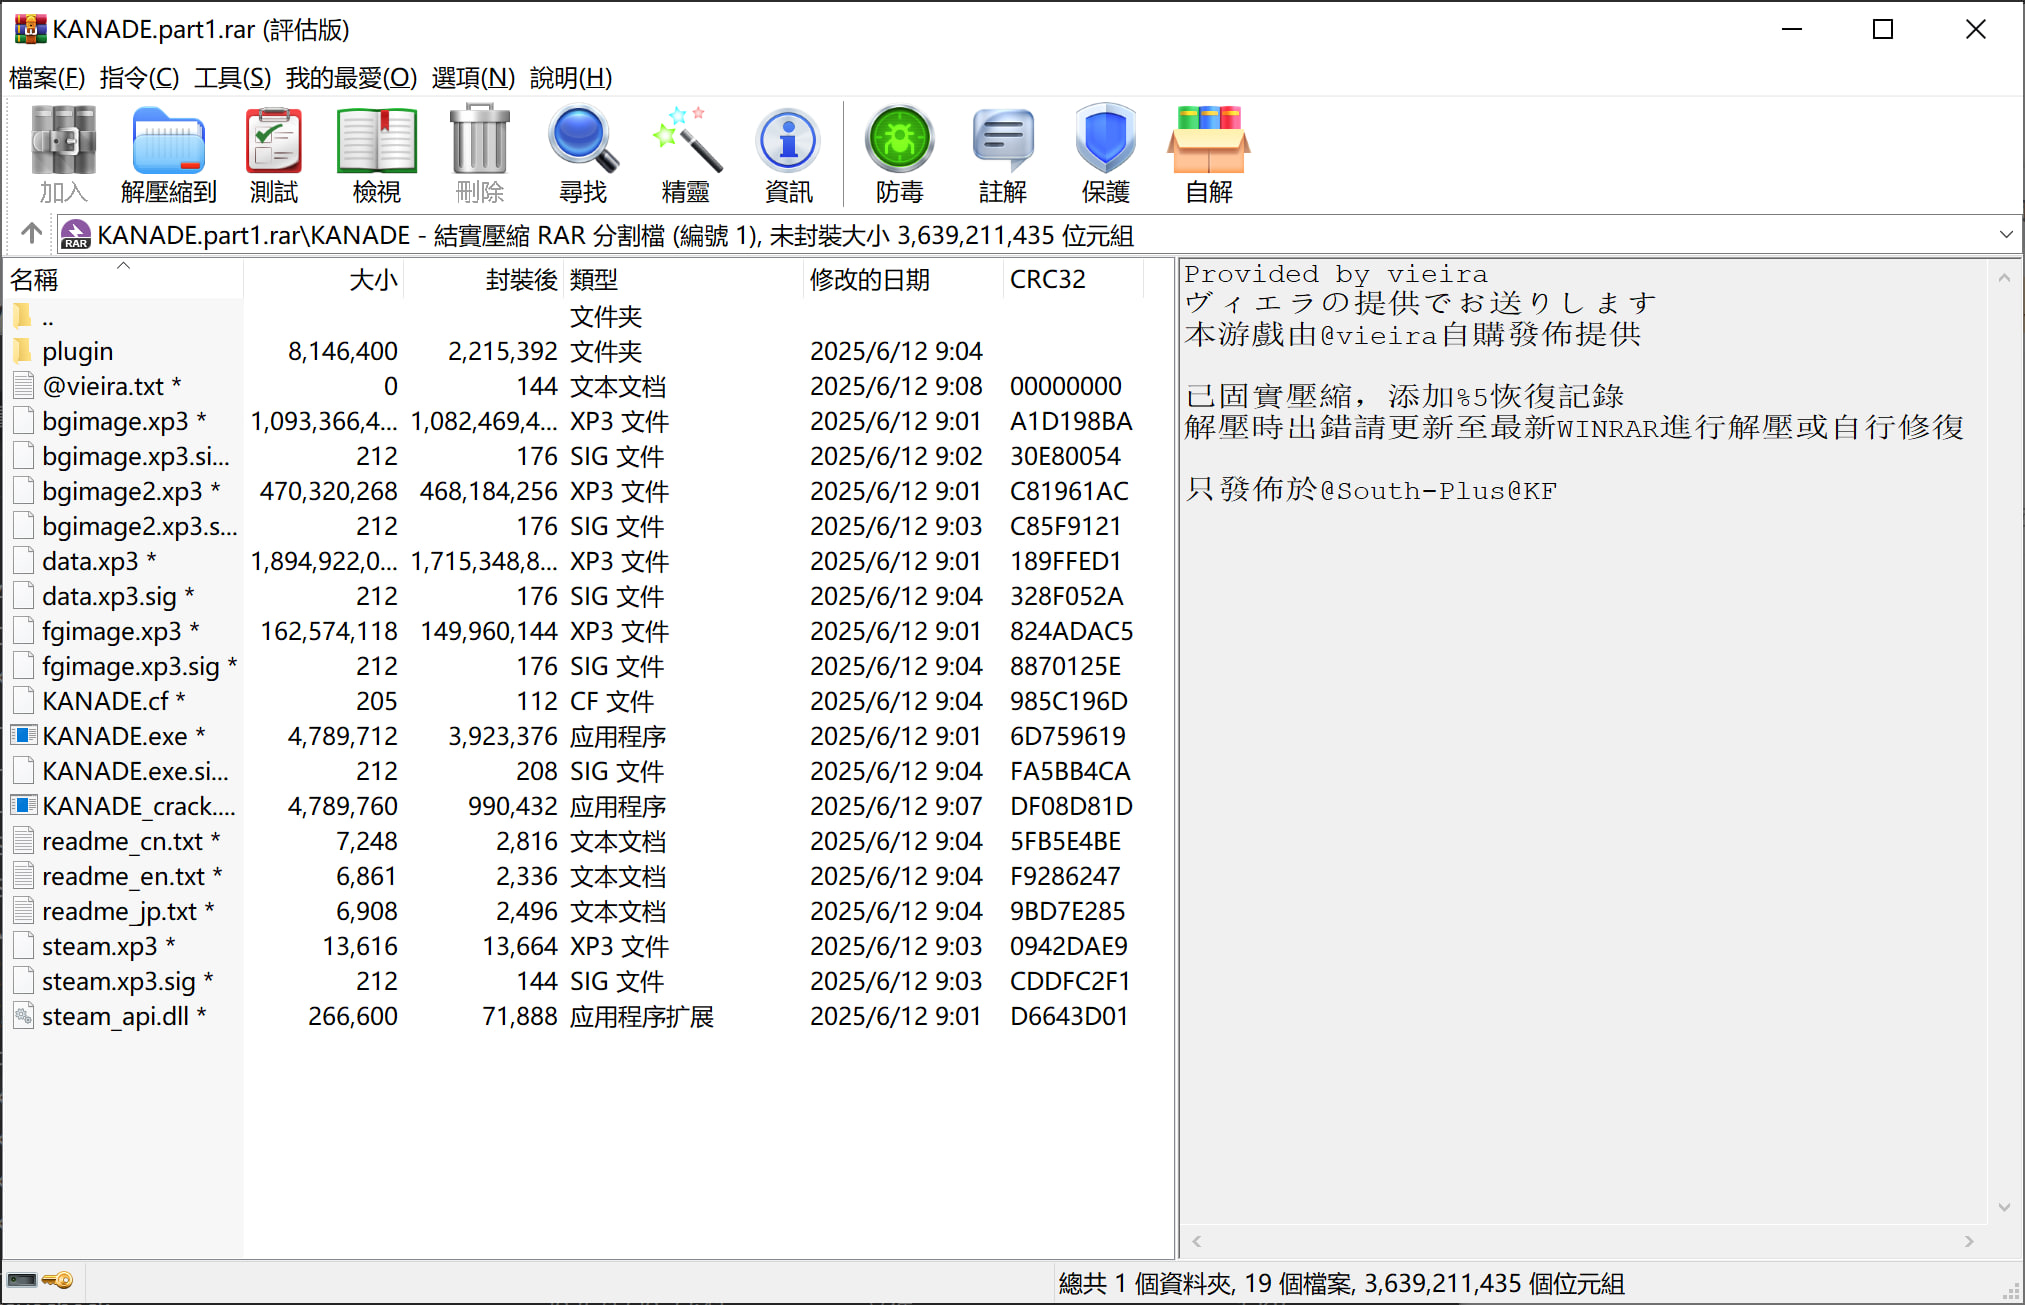2025x1305 pixels.
Task: Click the Find (尋找) magnifier icon
Action: (582, 153)
